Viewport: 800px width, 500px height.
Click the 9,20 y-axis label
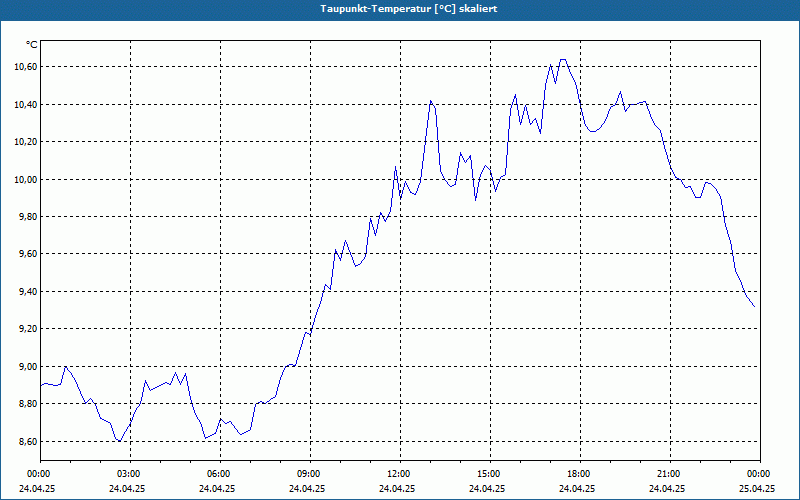28,329
